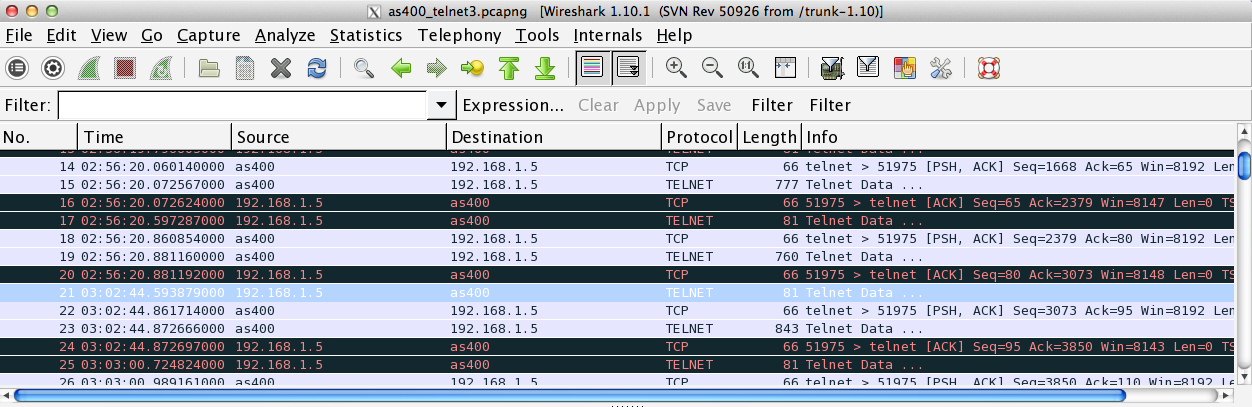Image resolution: width=1252 pixels, height=407 pixels.
Task: Go back in packet history
Action: [401, 68]
